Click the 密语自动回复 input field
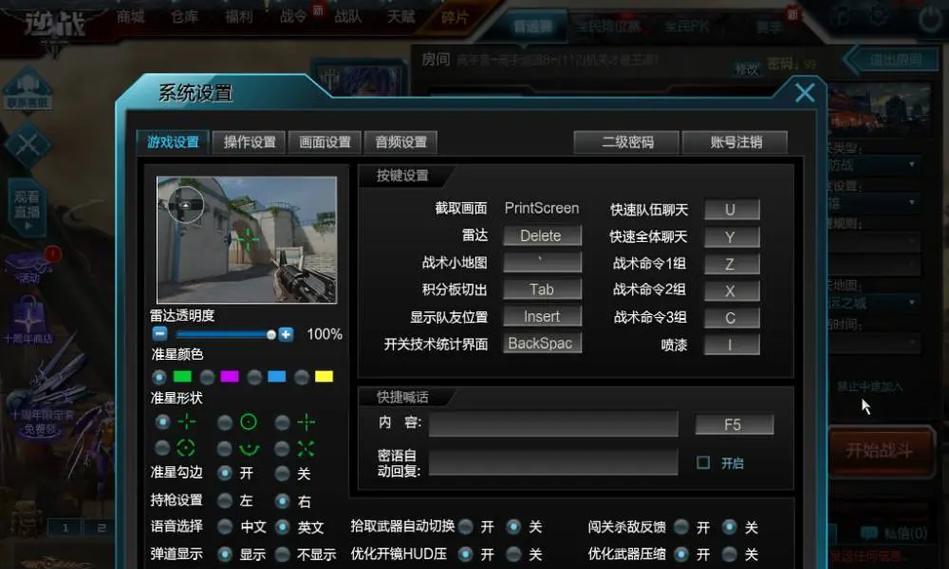The width and height of the screenshot is (949, 569). point(554,462)
